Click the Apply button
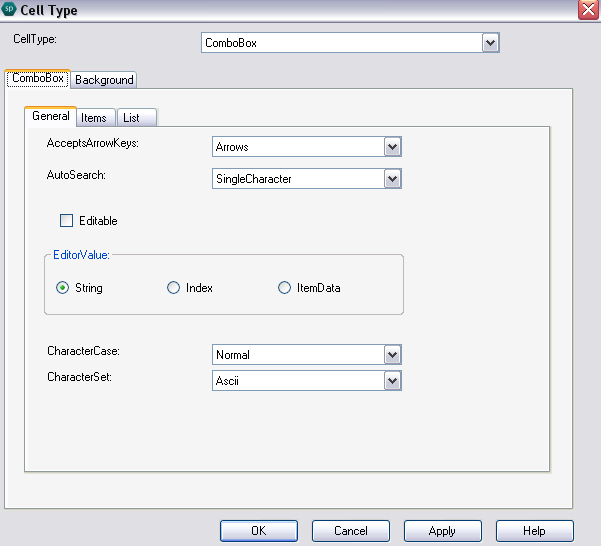Screen dimensions: 601x546 point(443,531)
